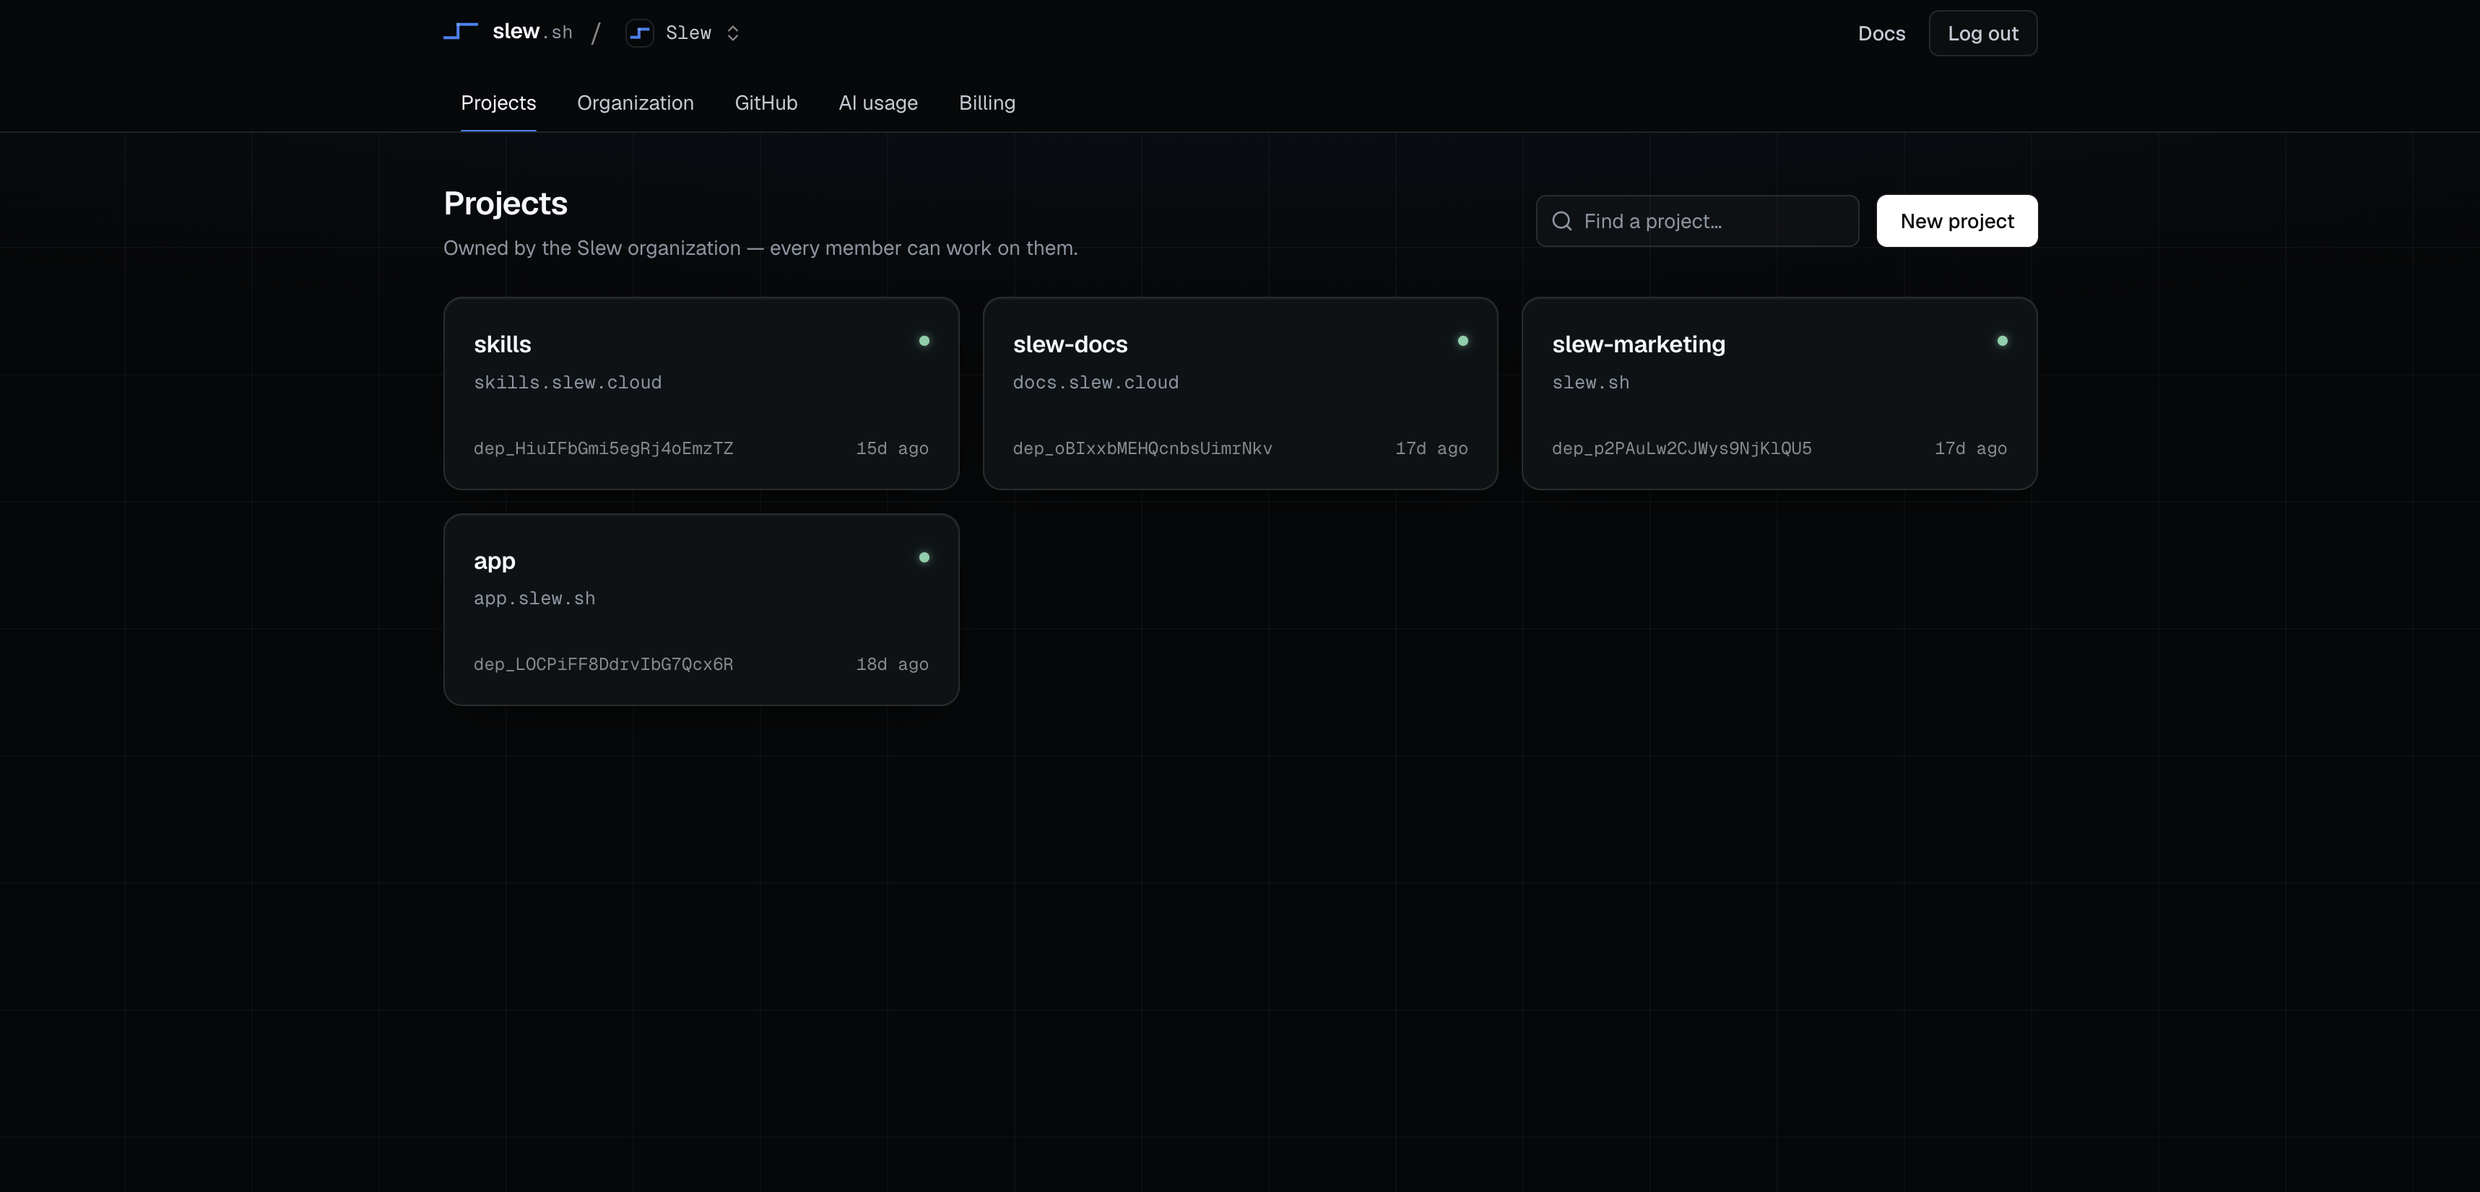The image size is (2480, 1192).
Task: Open the Docs link
Action: [x=1881, y=33]
